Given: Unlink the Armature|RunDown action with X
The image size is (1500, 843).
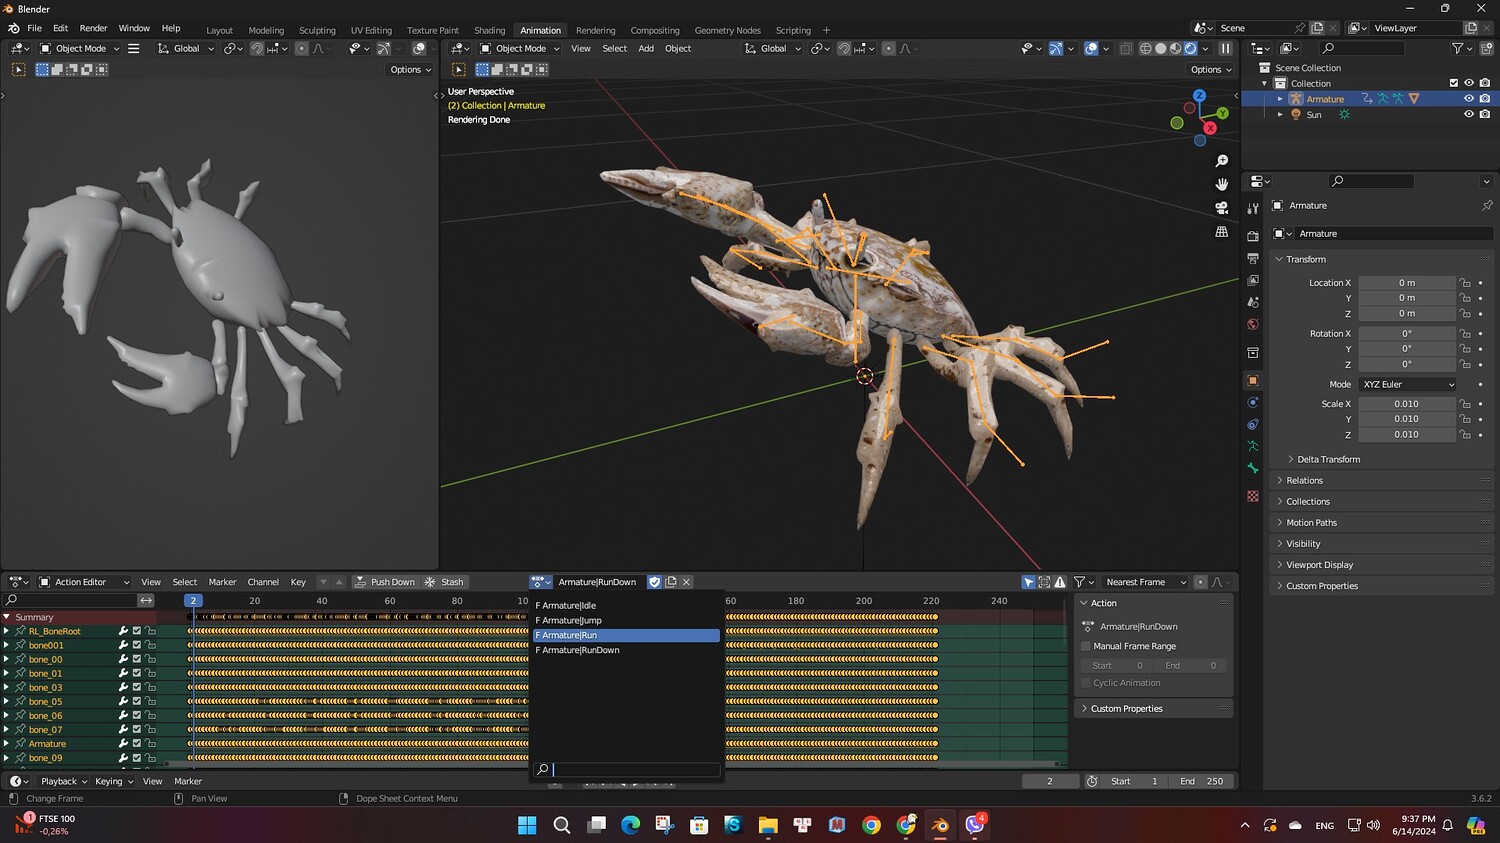Looking at the screenshot, I should coord(686,582).
